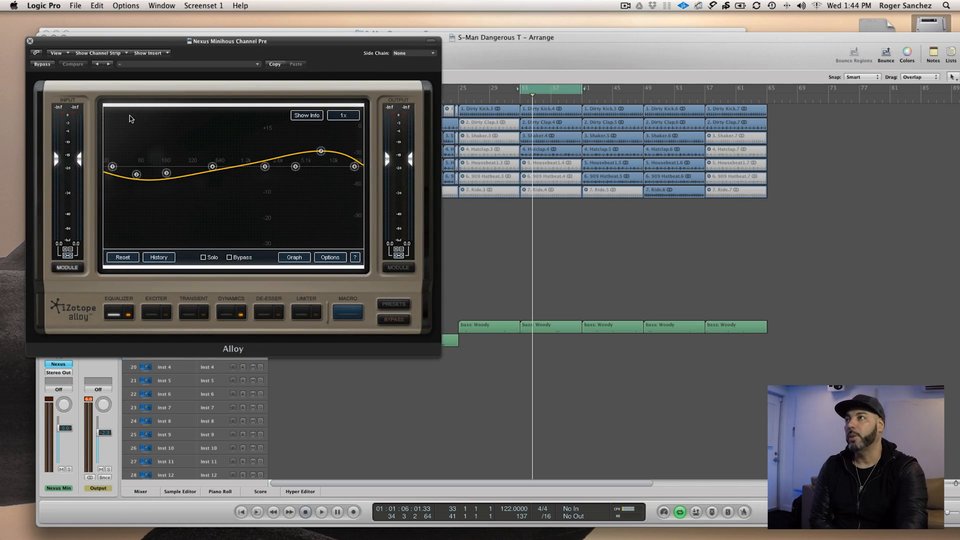Click the Alloy help question mark button
The width and height of the screenshot is (960, 540).
(x=355, y=257)
